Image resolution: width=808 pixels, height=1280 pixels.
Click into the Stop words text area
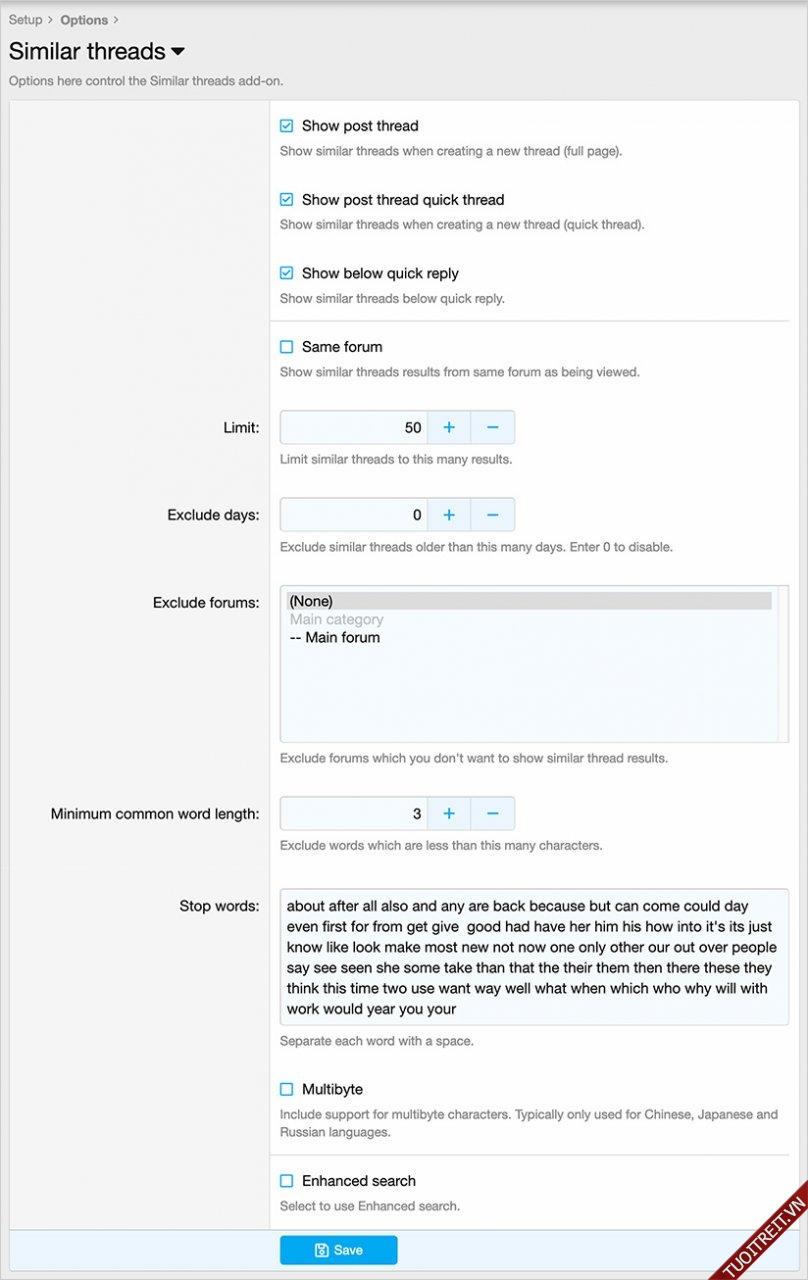point(534,956)
